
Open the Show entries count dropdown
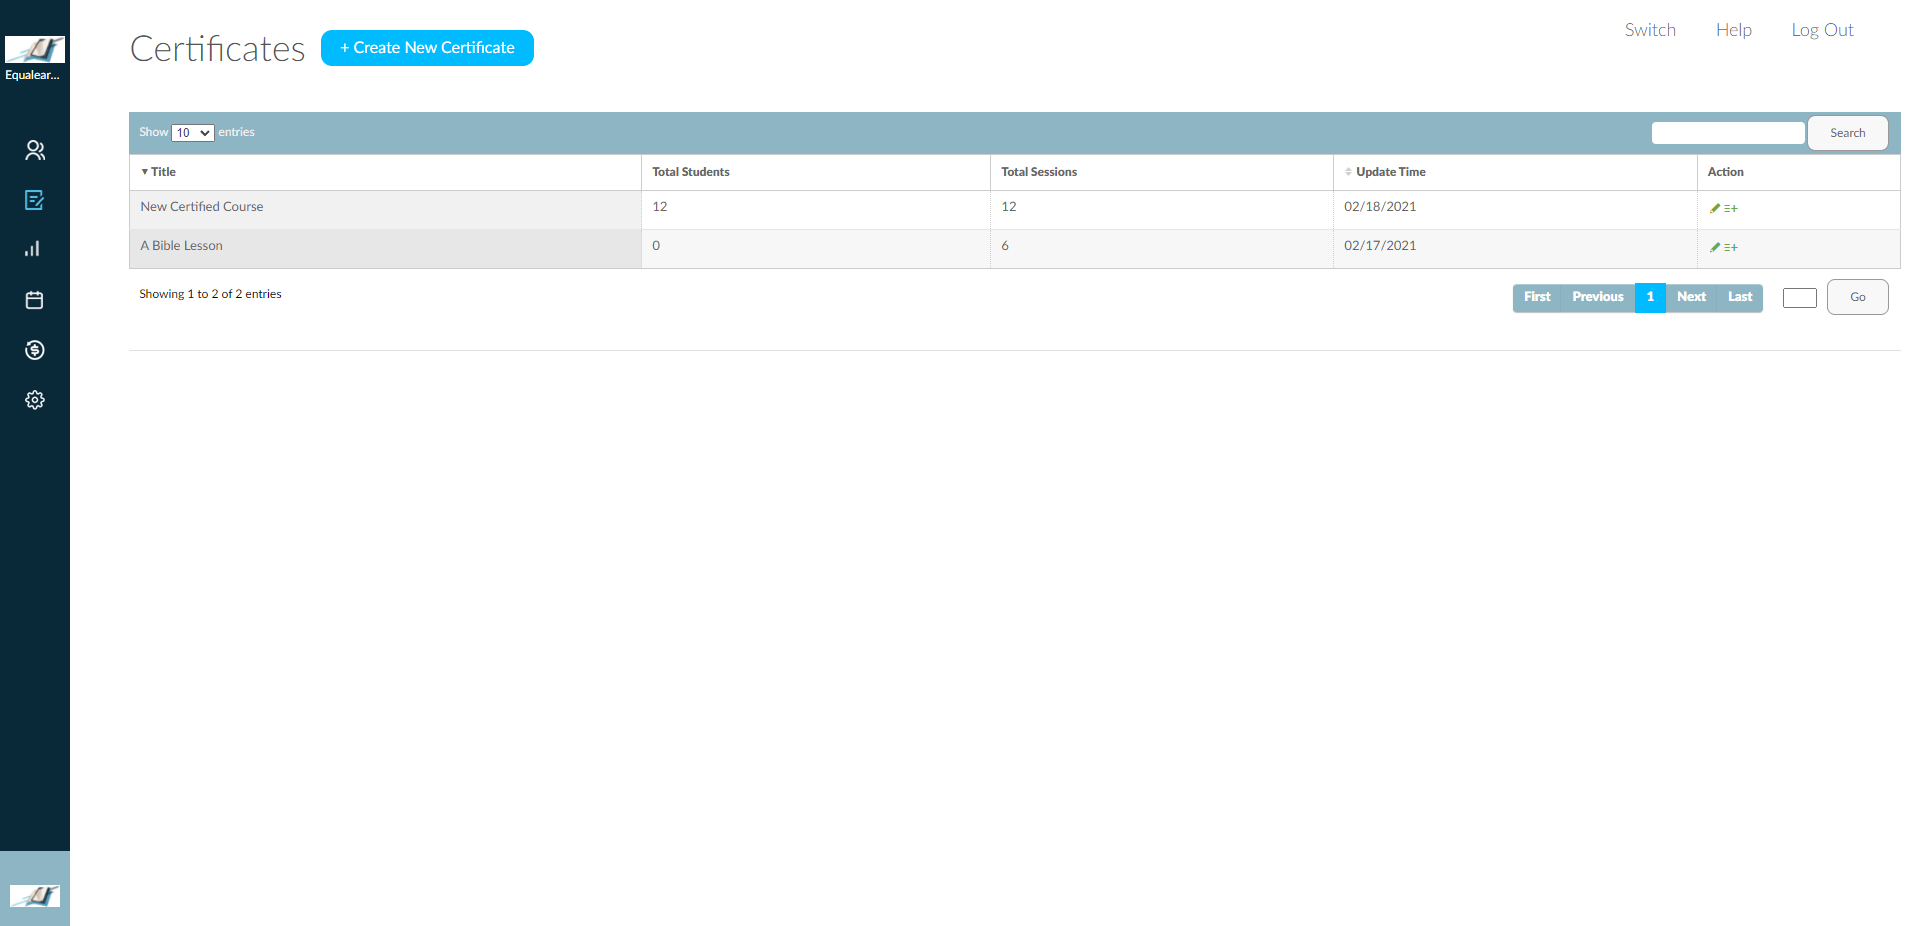tap(193, 133)
